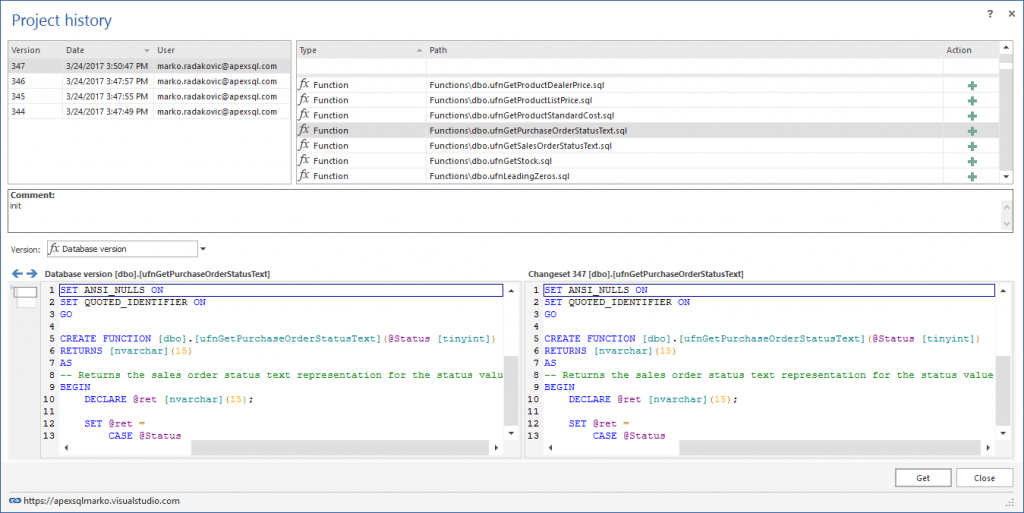Click add icon for ufnGetProductDealerPrice.sql

pos(971,86)
